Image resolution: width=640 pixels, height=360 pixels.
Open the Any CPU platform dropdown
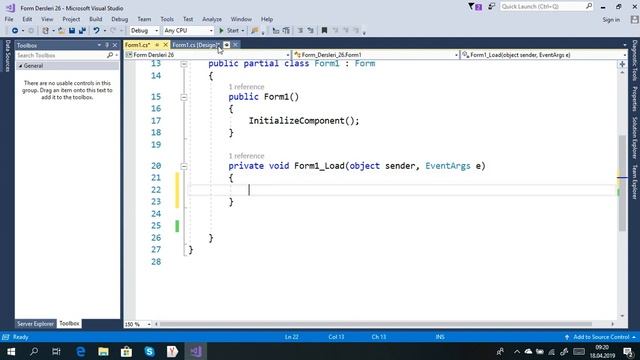188,31
